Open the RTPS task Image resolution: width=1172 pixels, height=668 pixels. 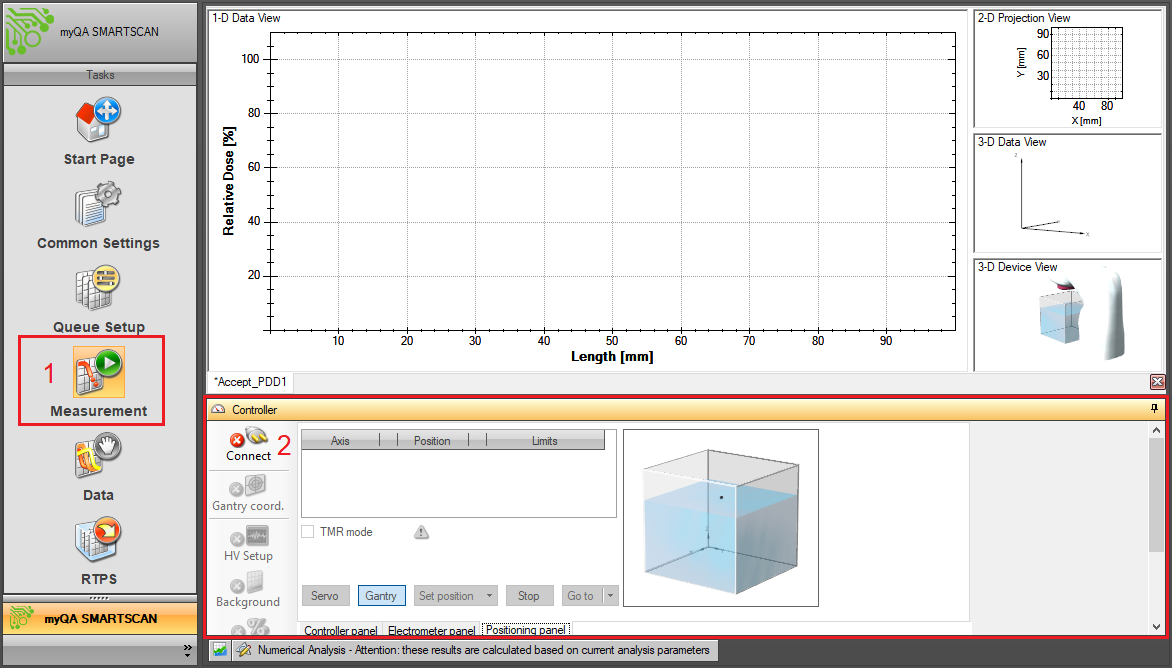(99, 551)
